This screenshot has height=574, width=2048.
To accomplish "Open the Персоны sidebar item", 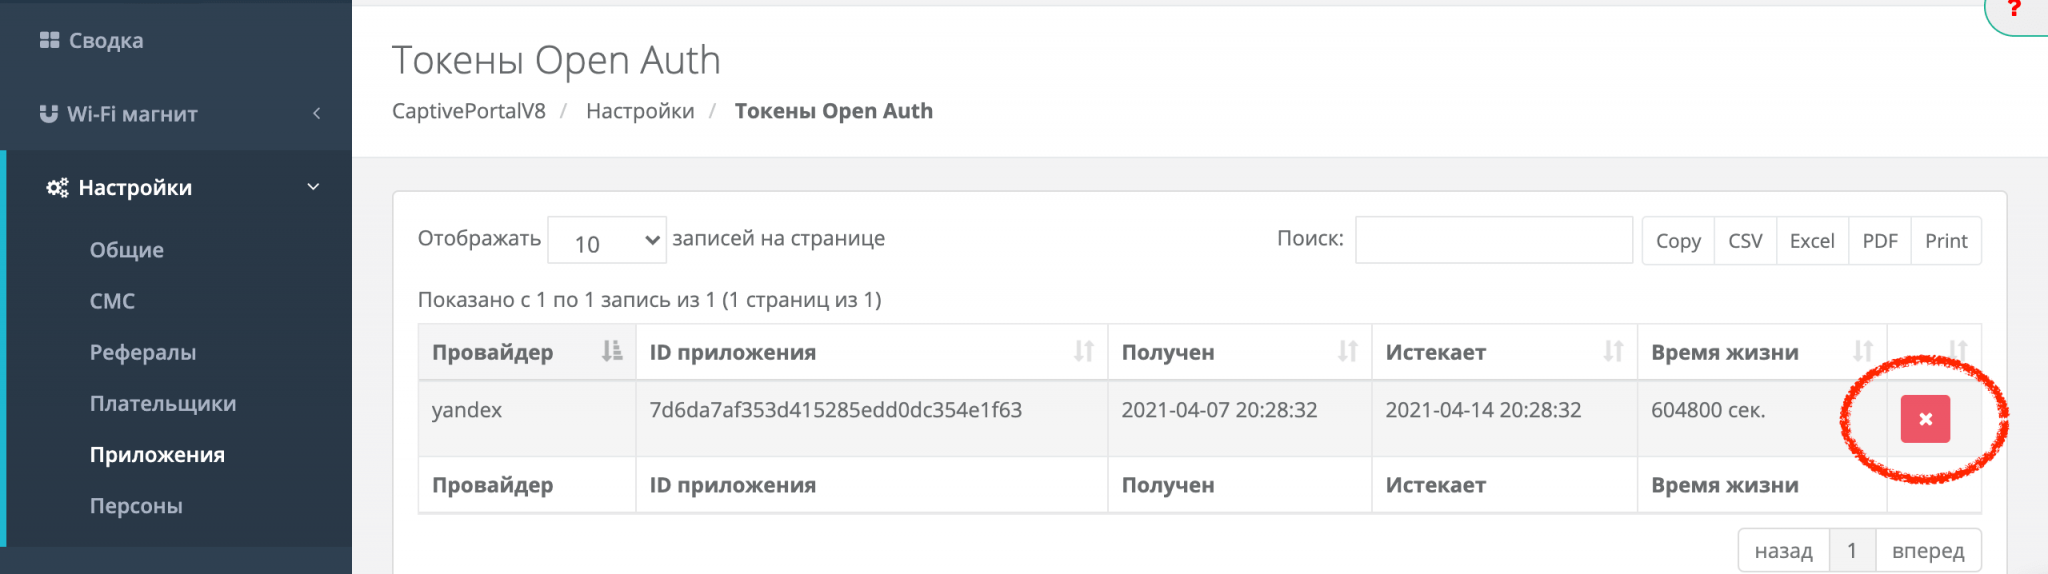I will pos(136,506).
